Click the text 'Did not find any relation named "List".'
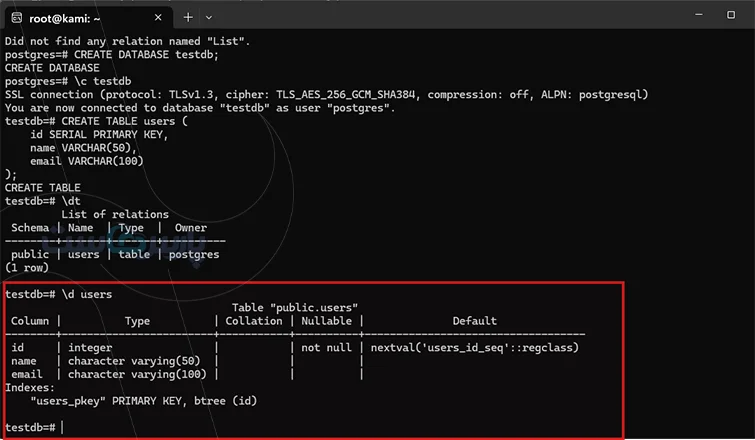 pos(128,41)
